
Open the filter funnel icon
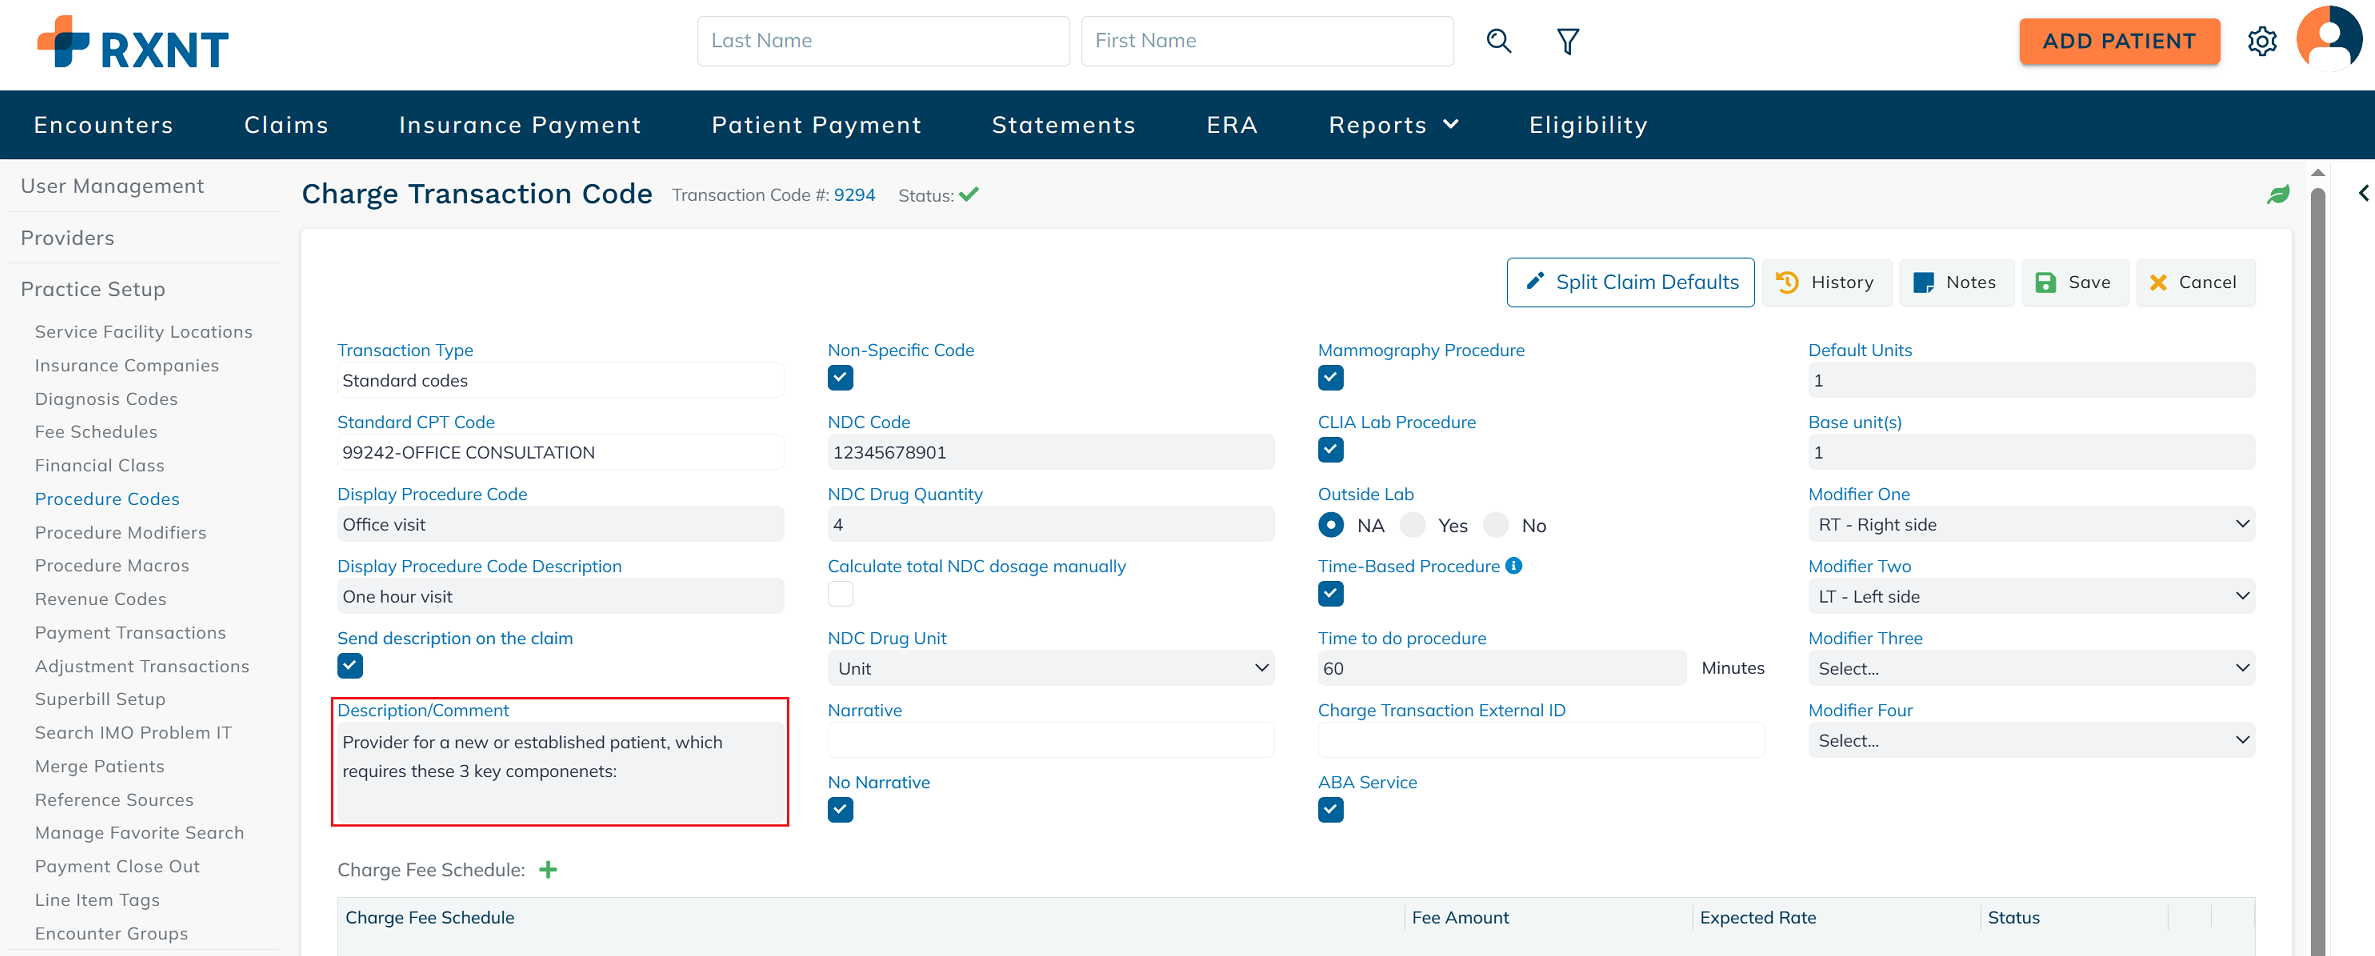(x=1567, y=41)
